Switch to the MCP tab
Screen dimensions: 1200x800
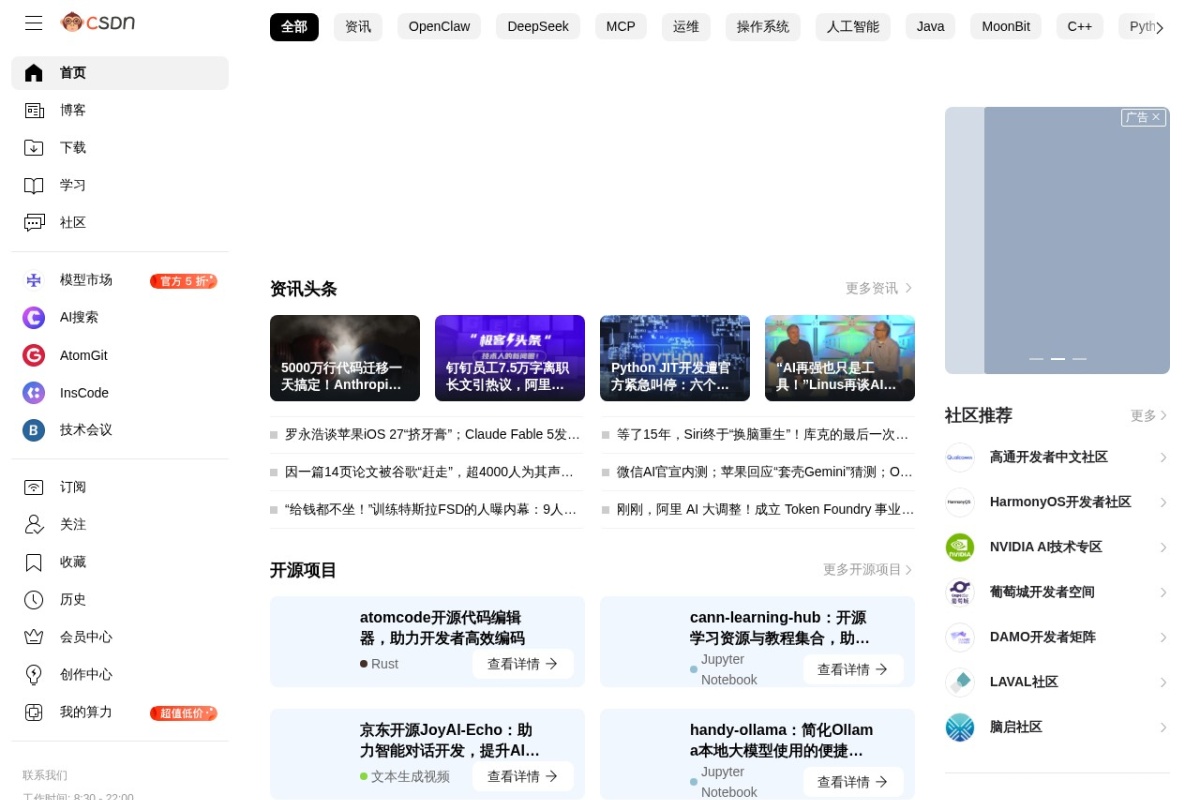point(621,27)
